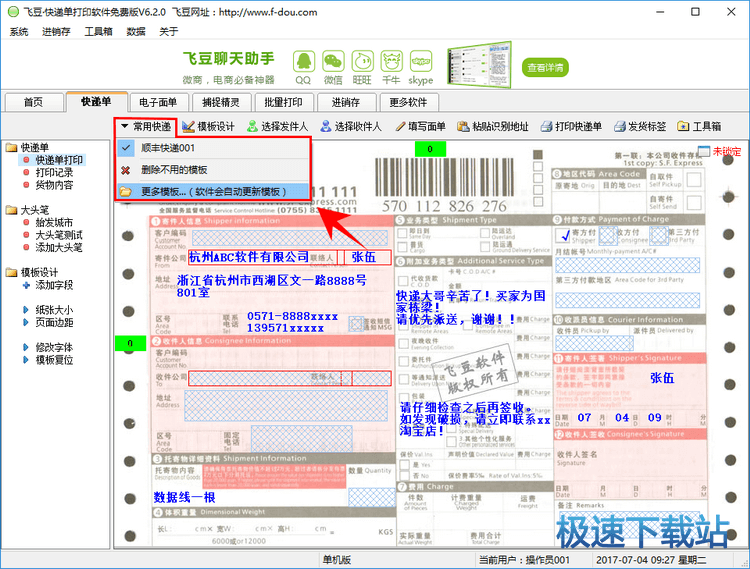Viewport: 750px width, 569px height.
Task: Open the 工具箱 menu bar item
Action: (x=99, y=32)
